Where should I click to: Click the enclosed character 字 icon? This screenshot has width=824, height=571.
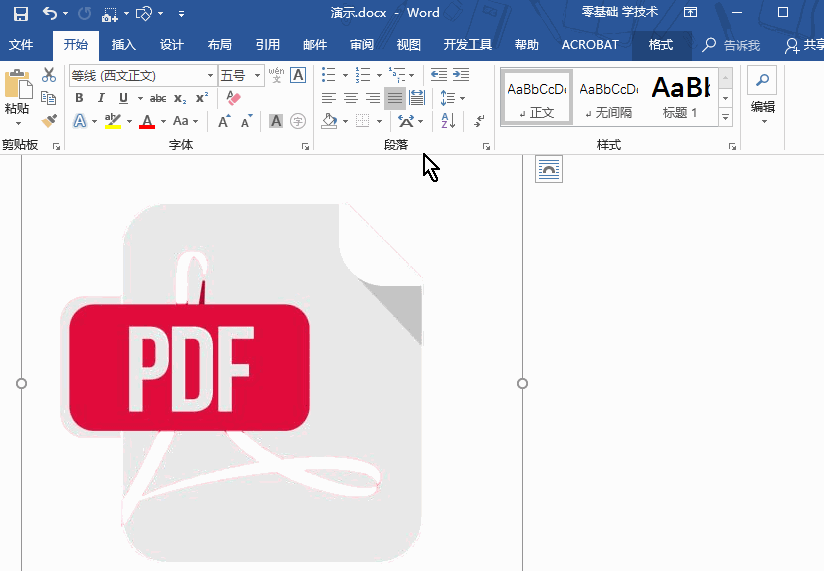pyautogui.click(x=298, y=121)
